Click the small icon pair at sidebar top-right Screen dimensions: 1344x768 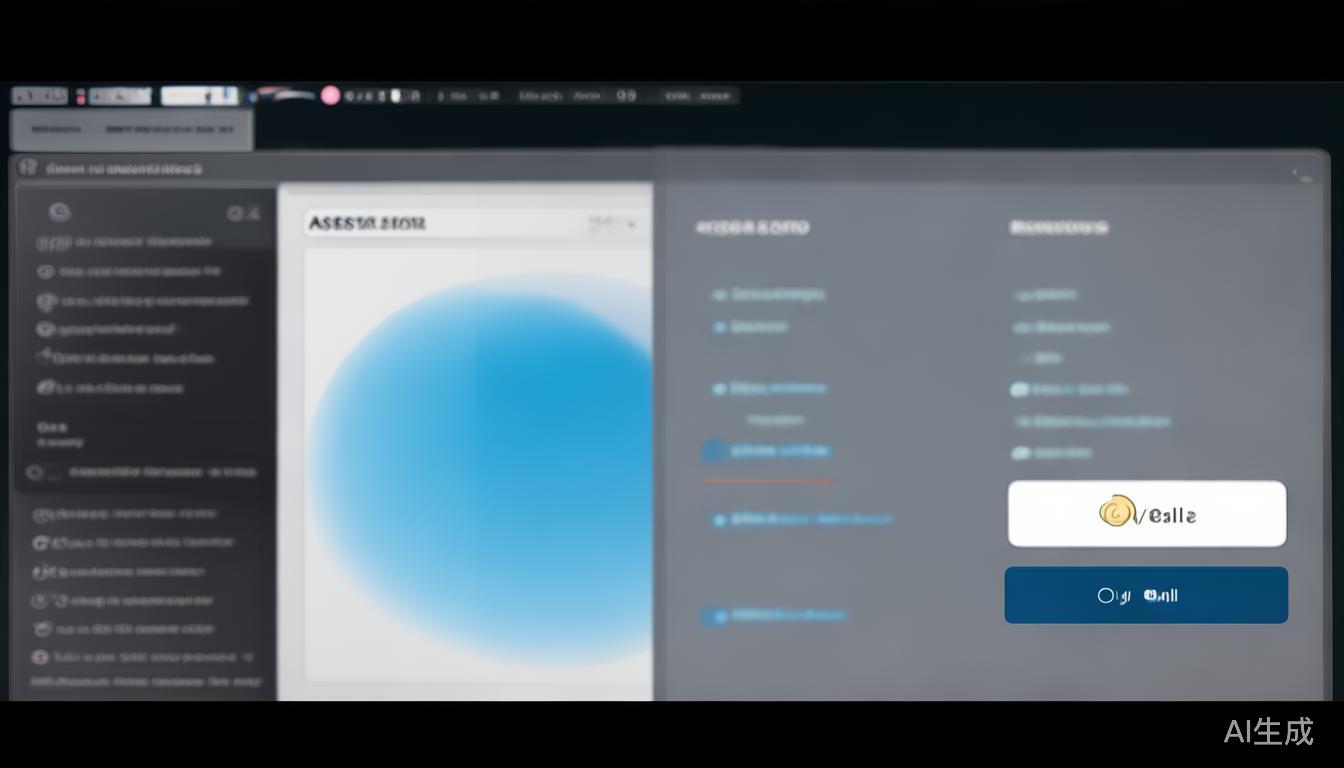point(243,213)
